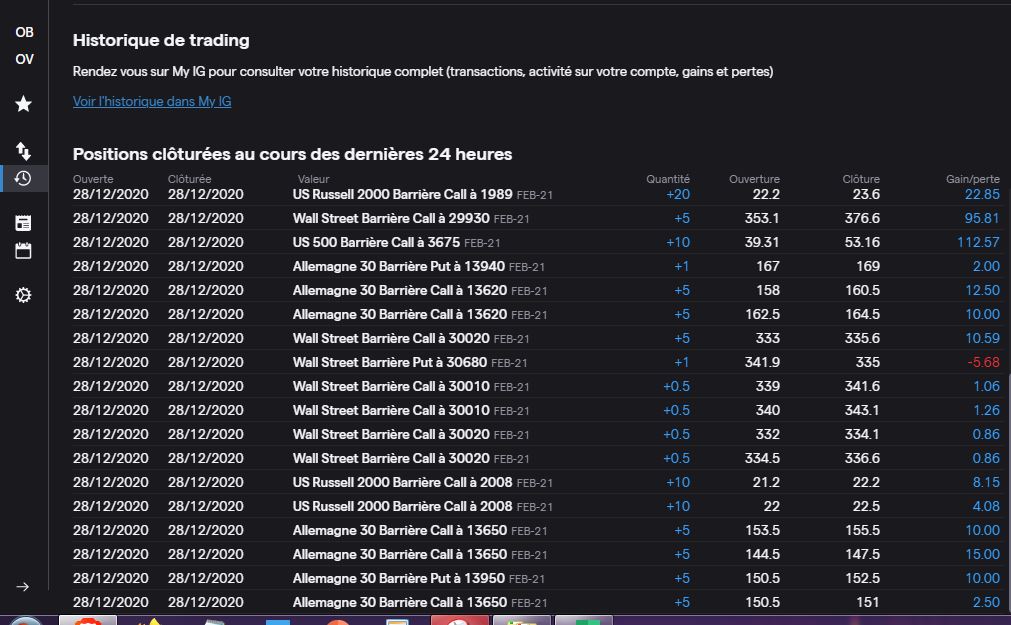Open the positions up-down arrows icon
Viewport: 1011px width, 625px height.
click(x=24, y=151)
